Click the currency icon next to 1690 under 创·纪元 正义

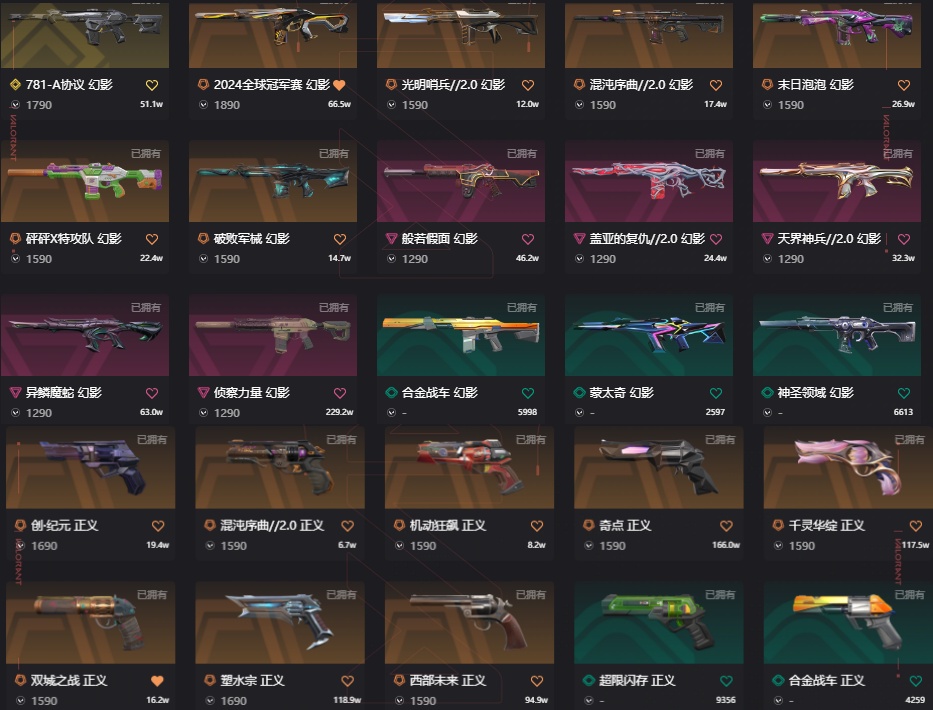21,546
